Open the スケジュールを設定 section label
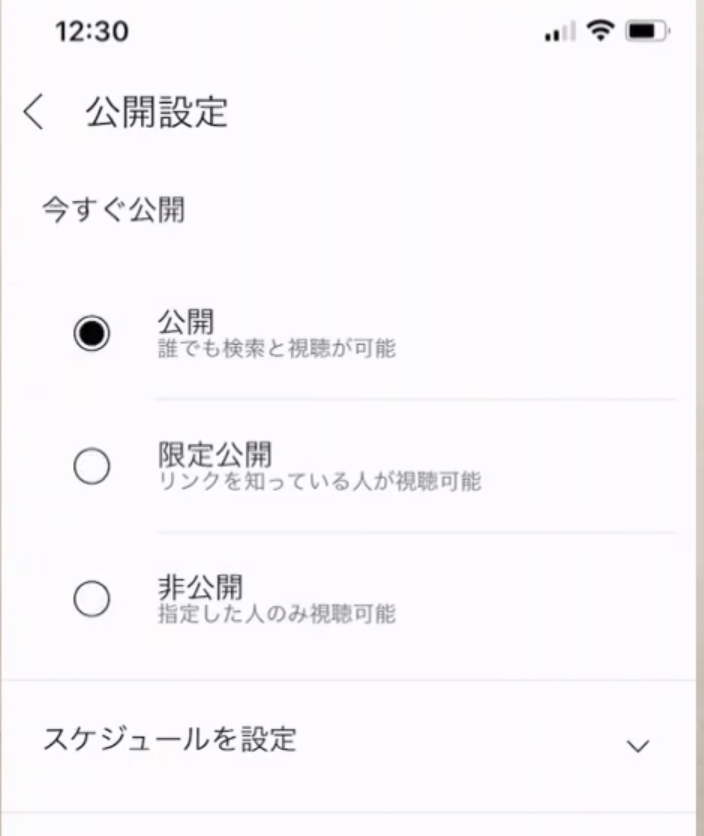Screen dimensions: 704x836 [x=170, y=739]
